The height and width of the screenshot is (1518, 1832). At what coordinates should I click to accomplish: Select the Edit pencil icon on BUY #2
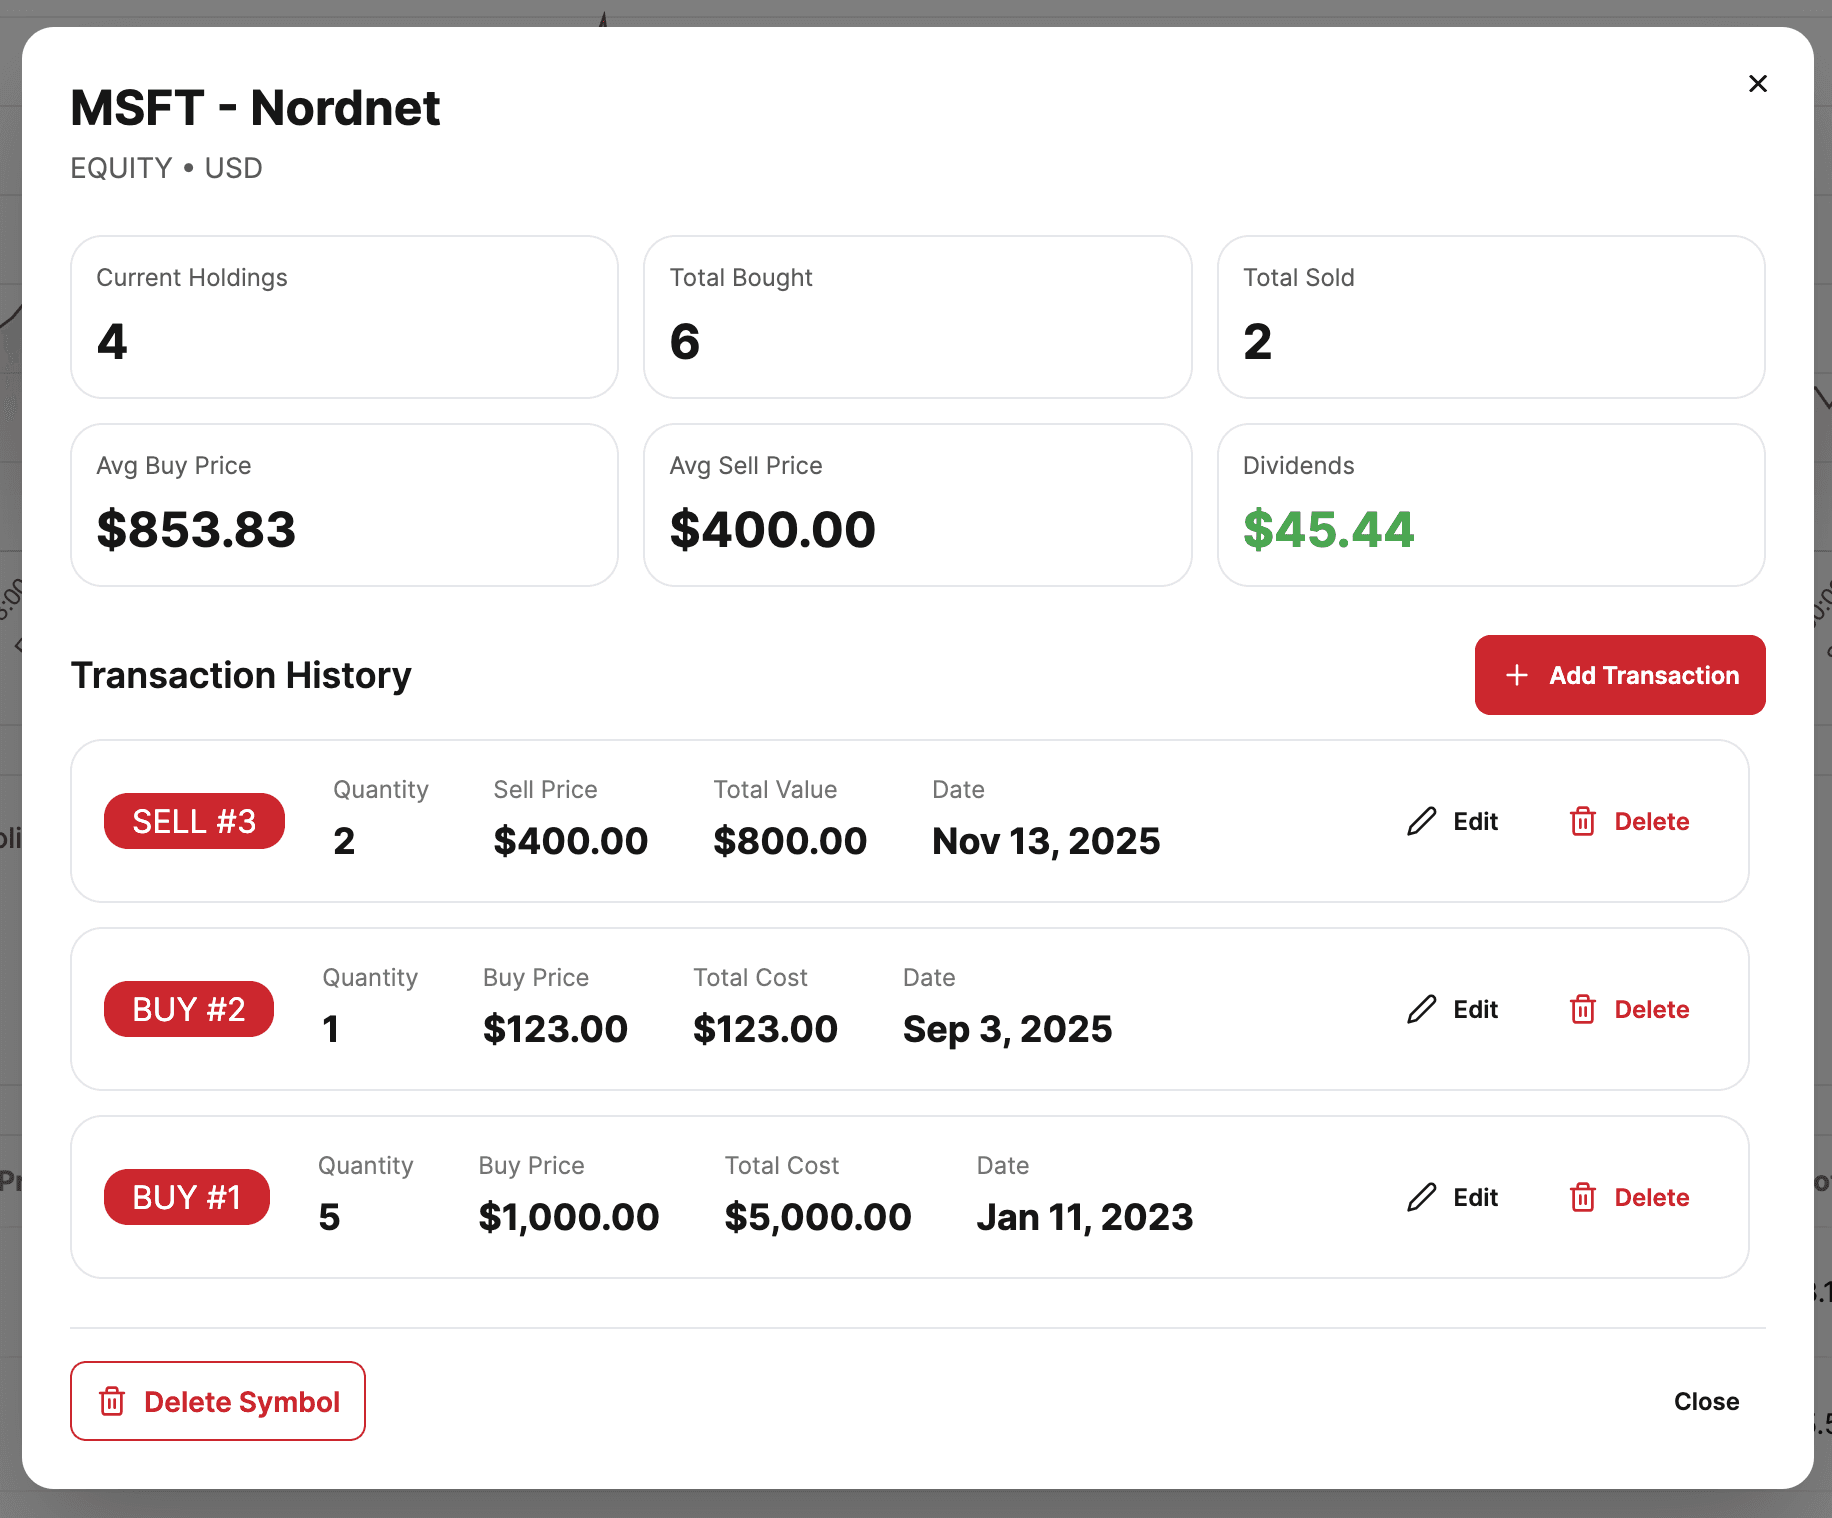(x=1421, y=1009)
